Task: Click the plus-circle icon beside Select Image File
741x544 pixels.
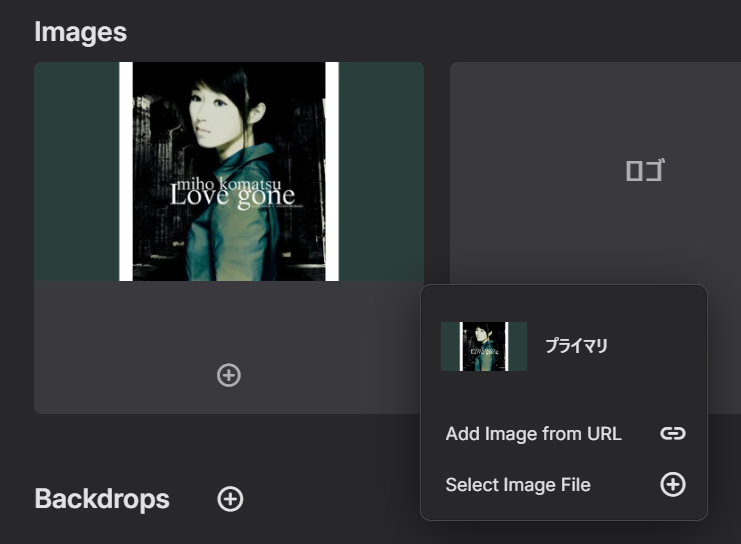Action: [673, 485]
